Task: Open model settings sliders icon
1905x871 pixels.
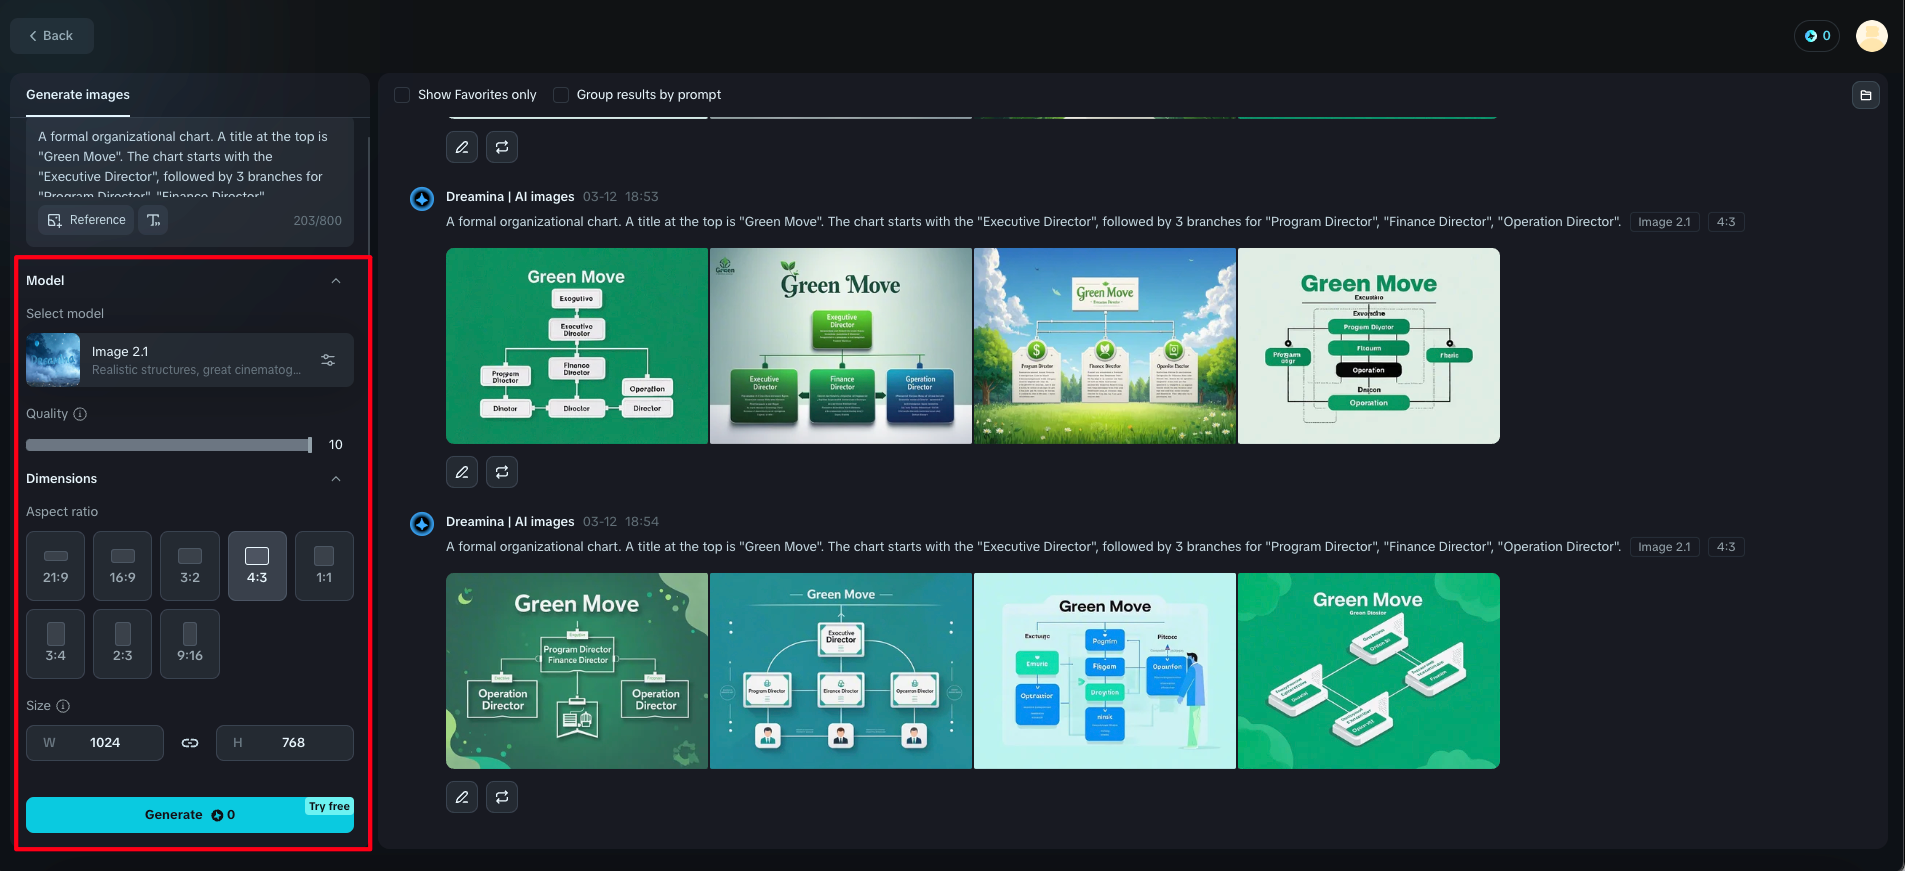Action: [328, 360]
